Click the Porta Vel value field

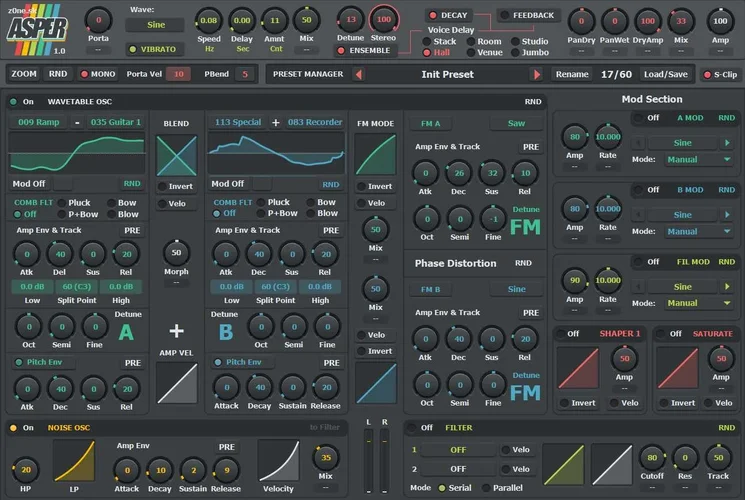coord(178,74)
